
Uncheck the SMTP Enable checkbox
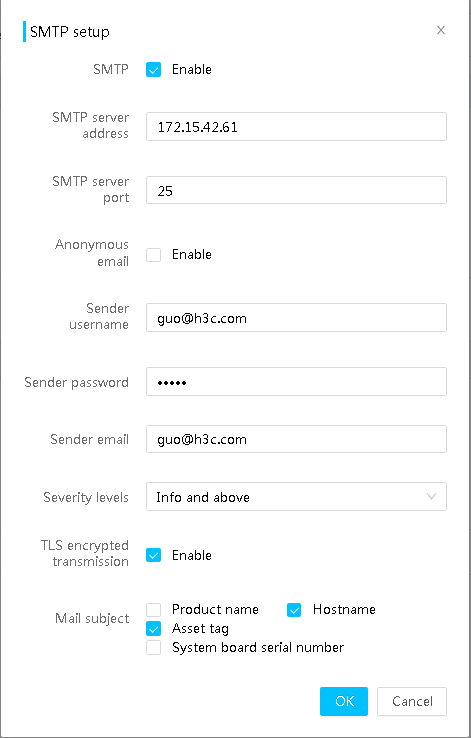tap(153, 70)
